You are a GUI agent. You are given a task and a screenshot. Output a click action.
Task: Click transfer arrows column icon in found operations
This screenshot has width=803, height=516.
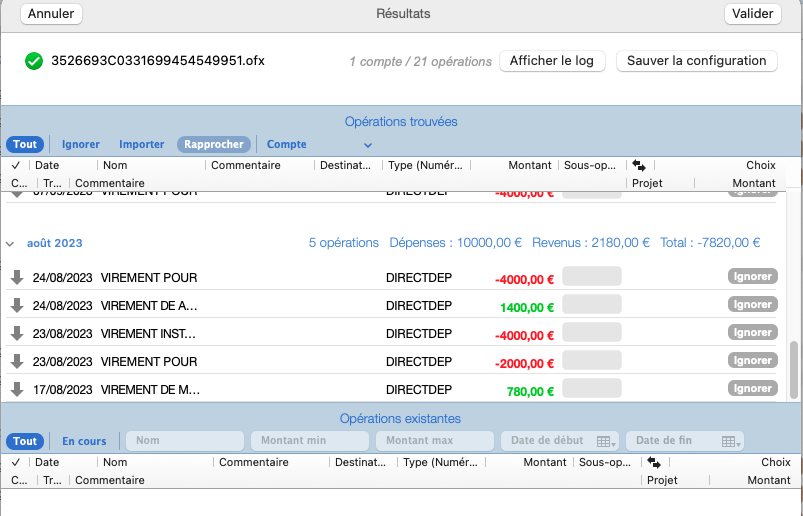(639, 165)
